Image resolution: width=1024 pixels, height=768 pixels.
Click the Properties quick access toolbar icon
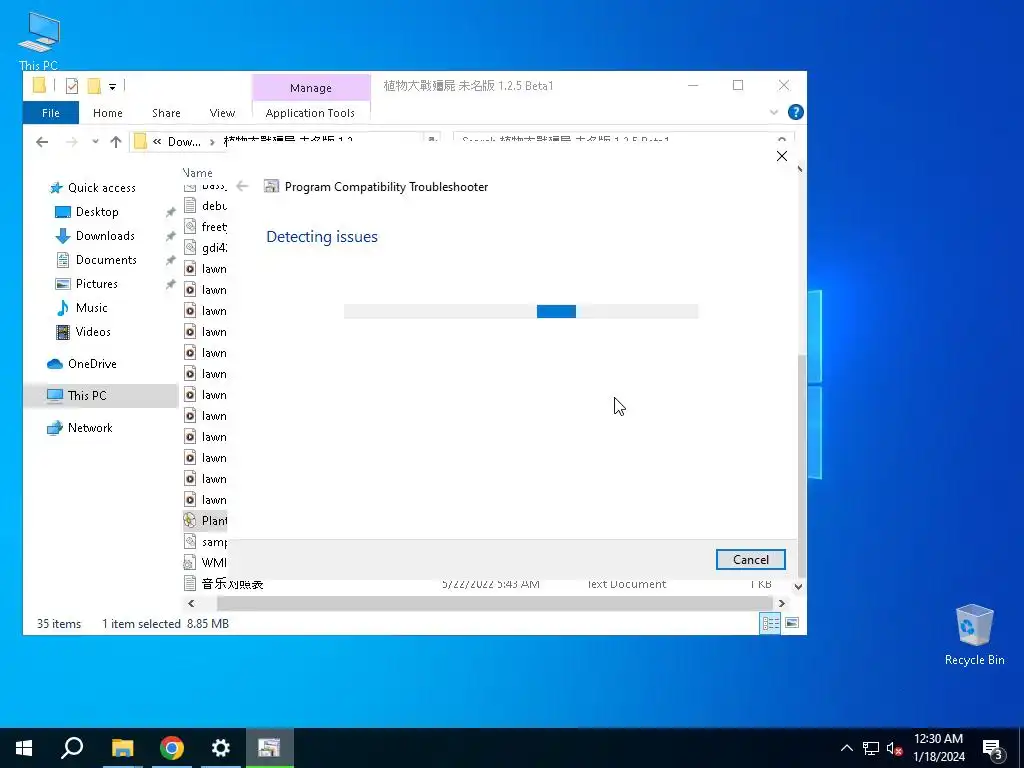[x=72, y=86]
